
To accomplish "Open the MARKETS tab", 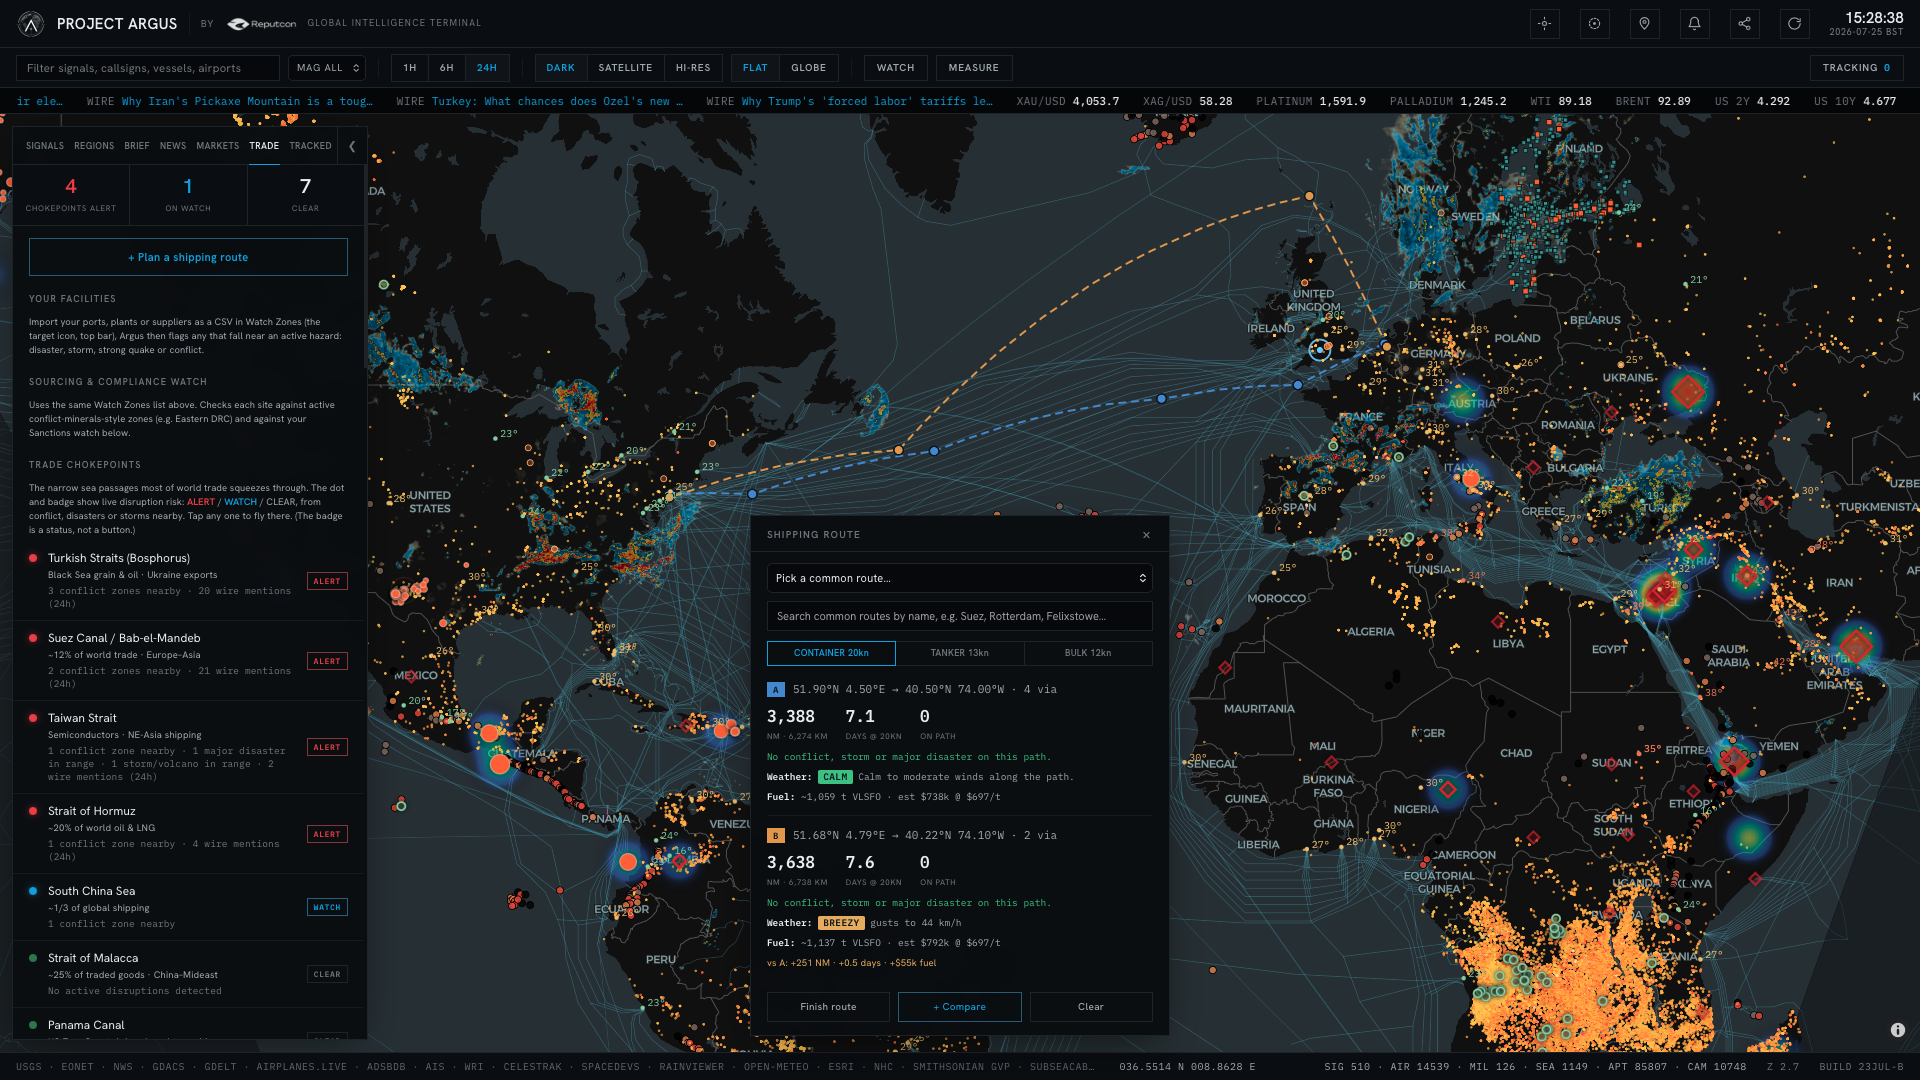I will (x=218, y=146).
